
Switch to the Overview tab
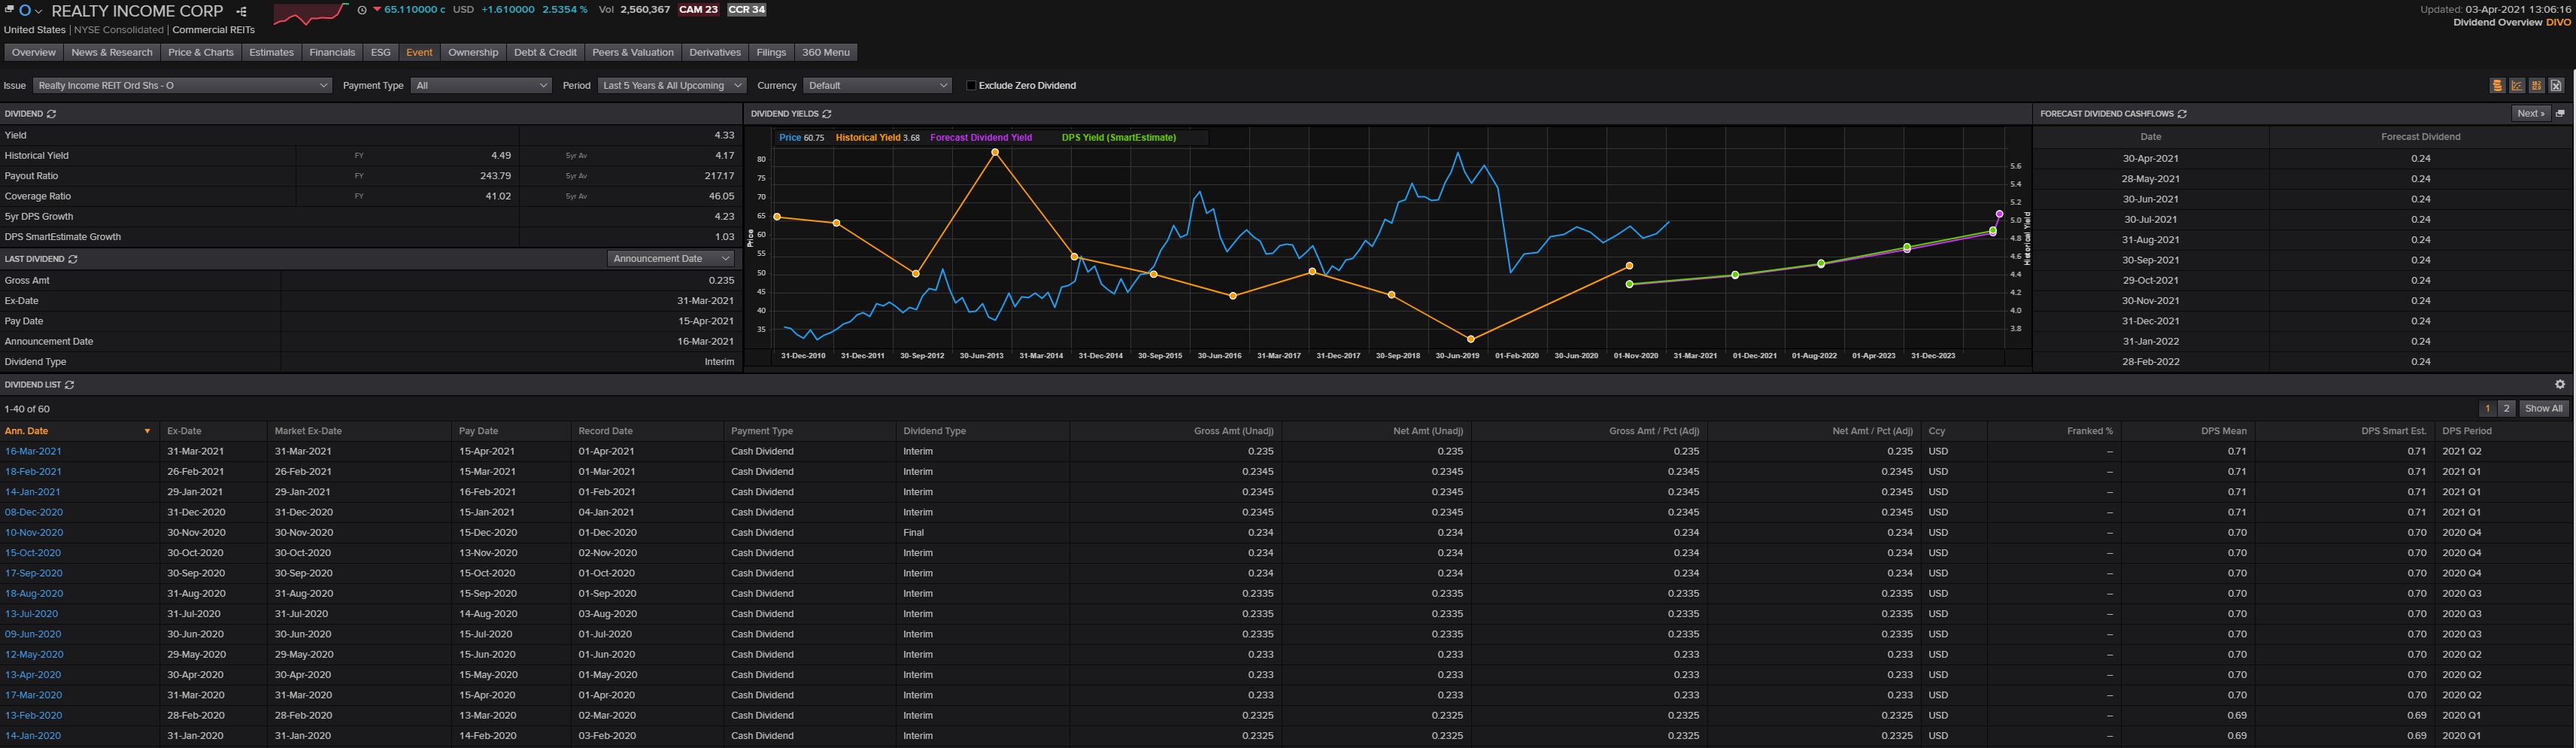tap(34, 53)
